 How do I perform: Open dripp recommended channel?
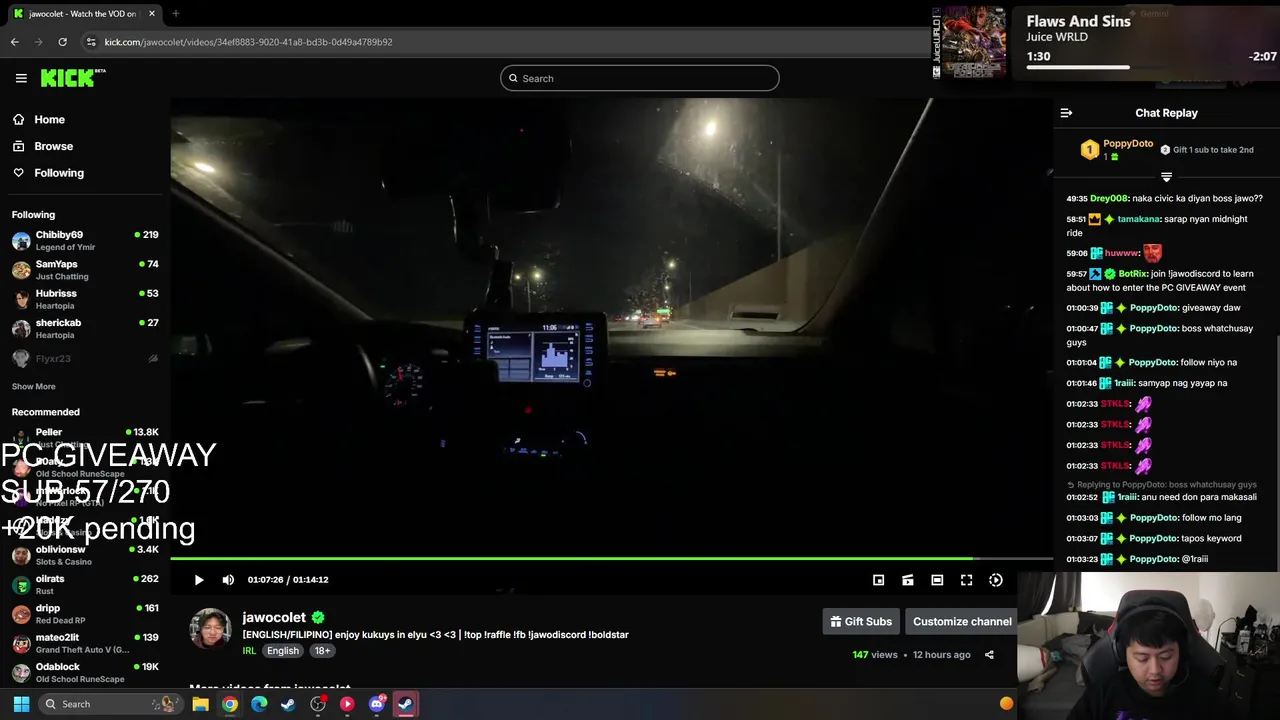coord(85,614)
